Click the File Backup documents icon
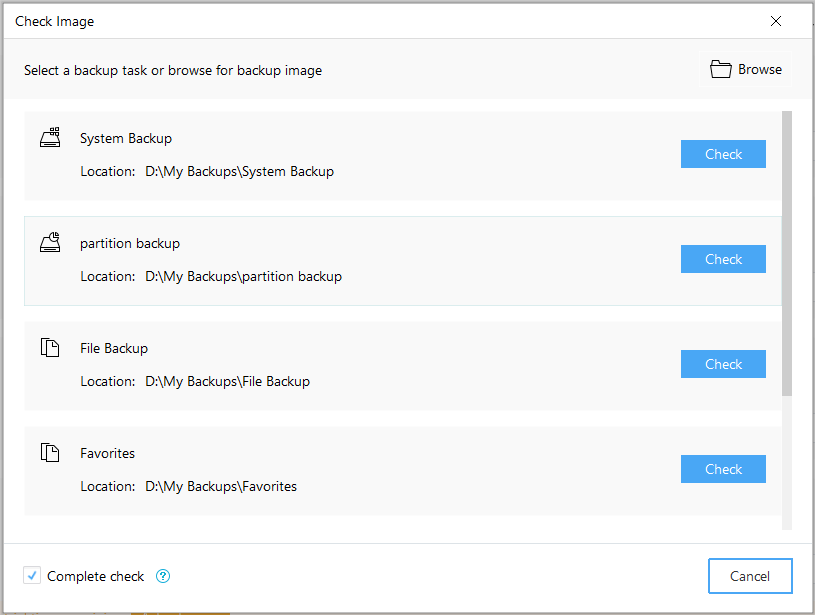The image size is (815, 615). pos(50,347)
